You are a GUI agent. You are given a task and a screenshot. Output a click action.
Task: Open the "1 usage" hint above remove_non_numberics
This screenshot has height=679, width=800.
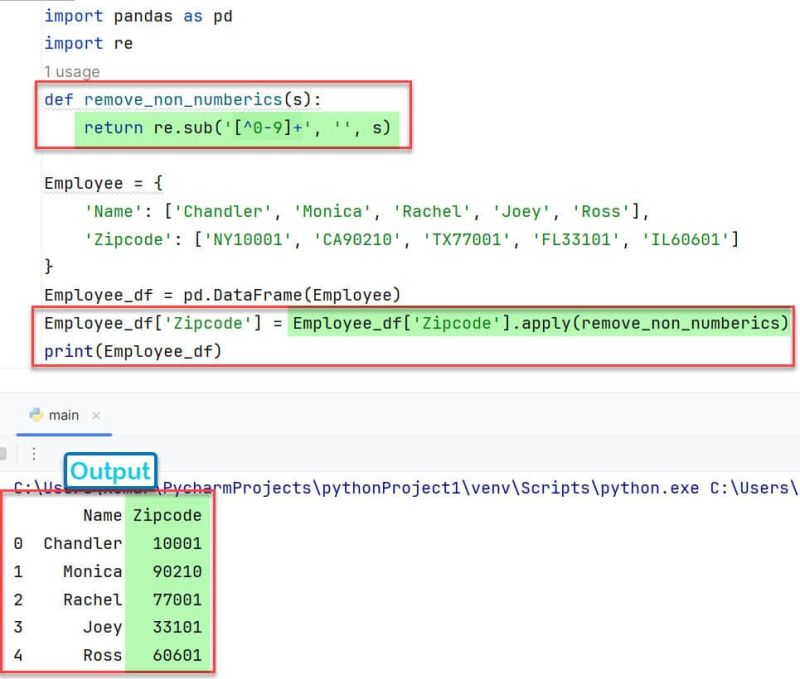click(x=68, y=71)
